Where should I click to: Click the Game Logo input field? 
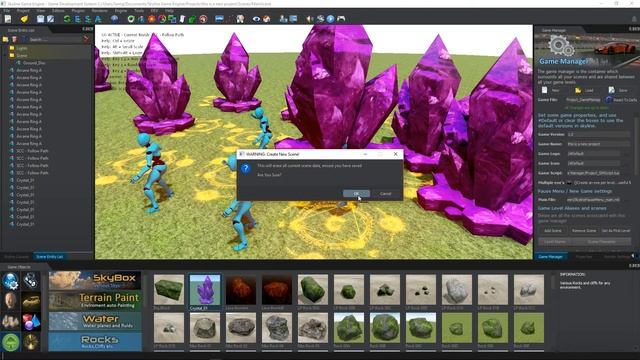point(593,154)
